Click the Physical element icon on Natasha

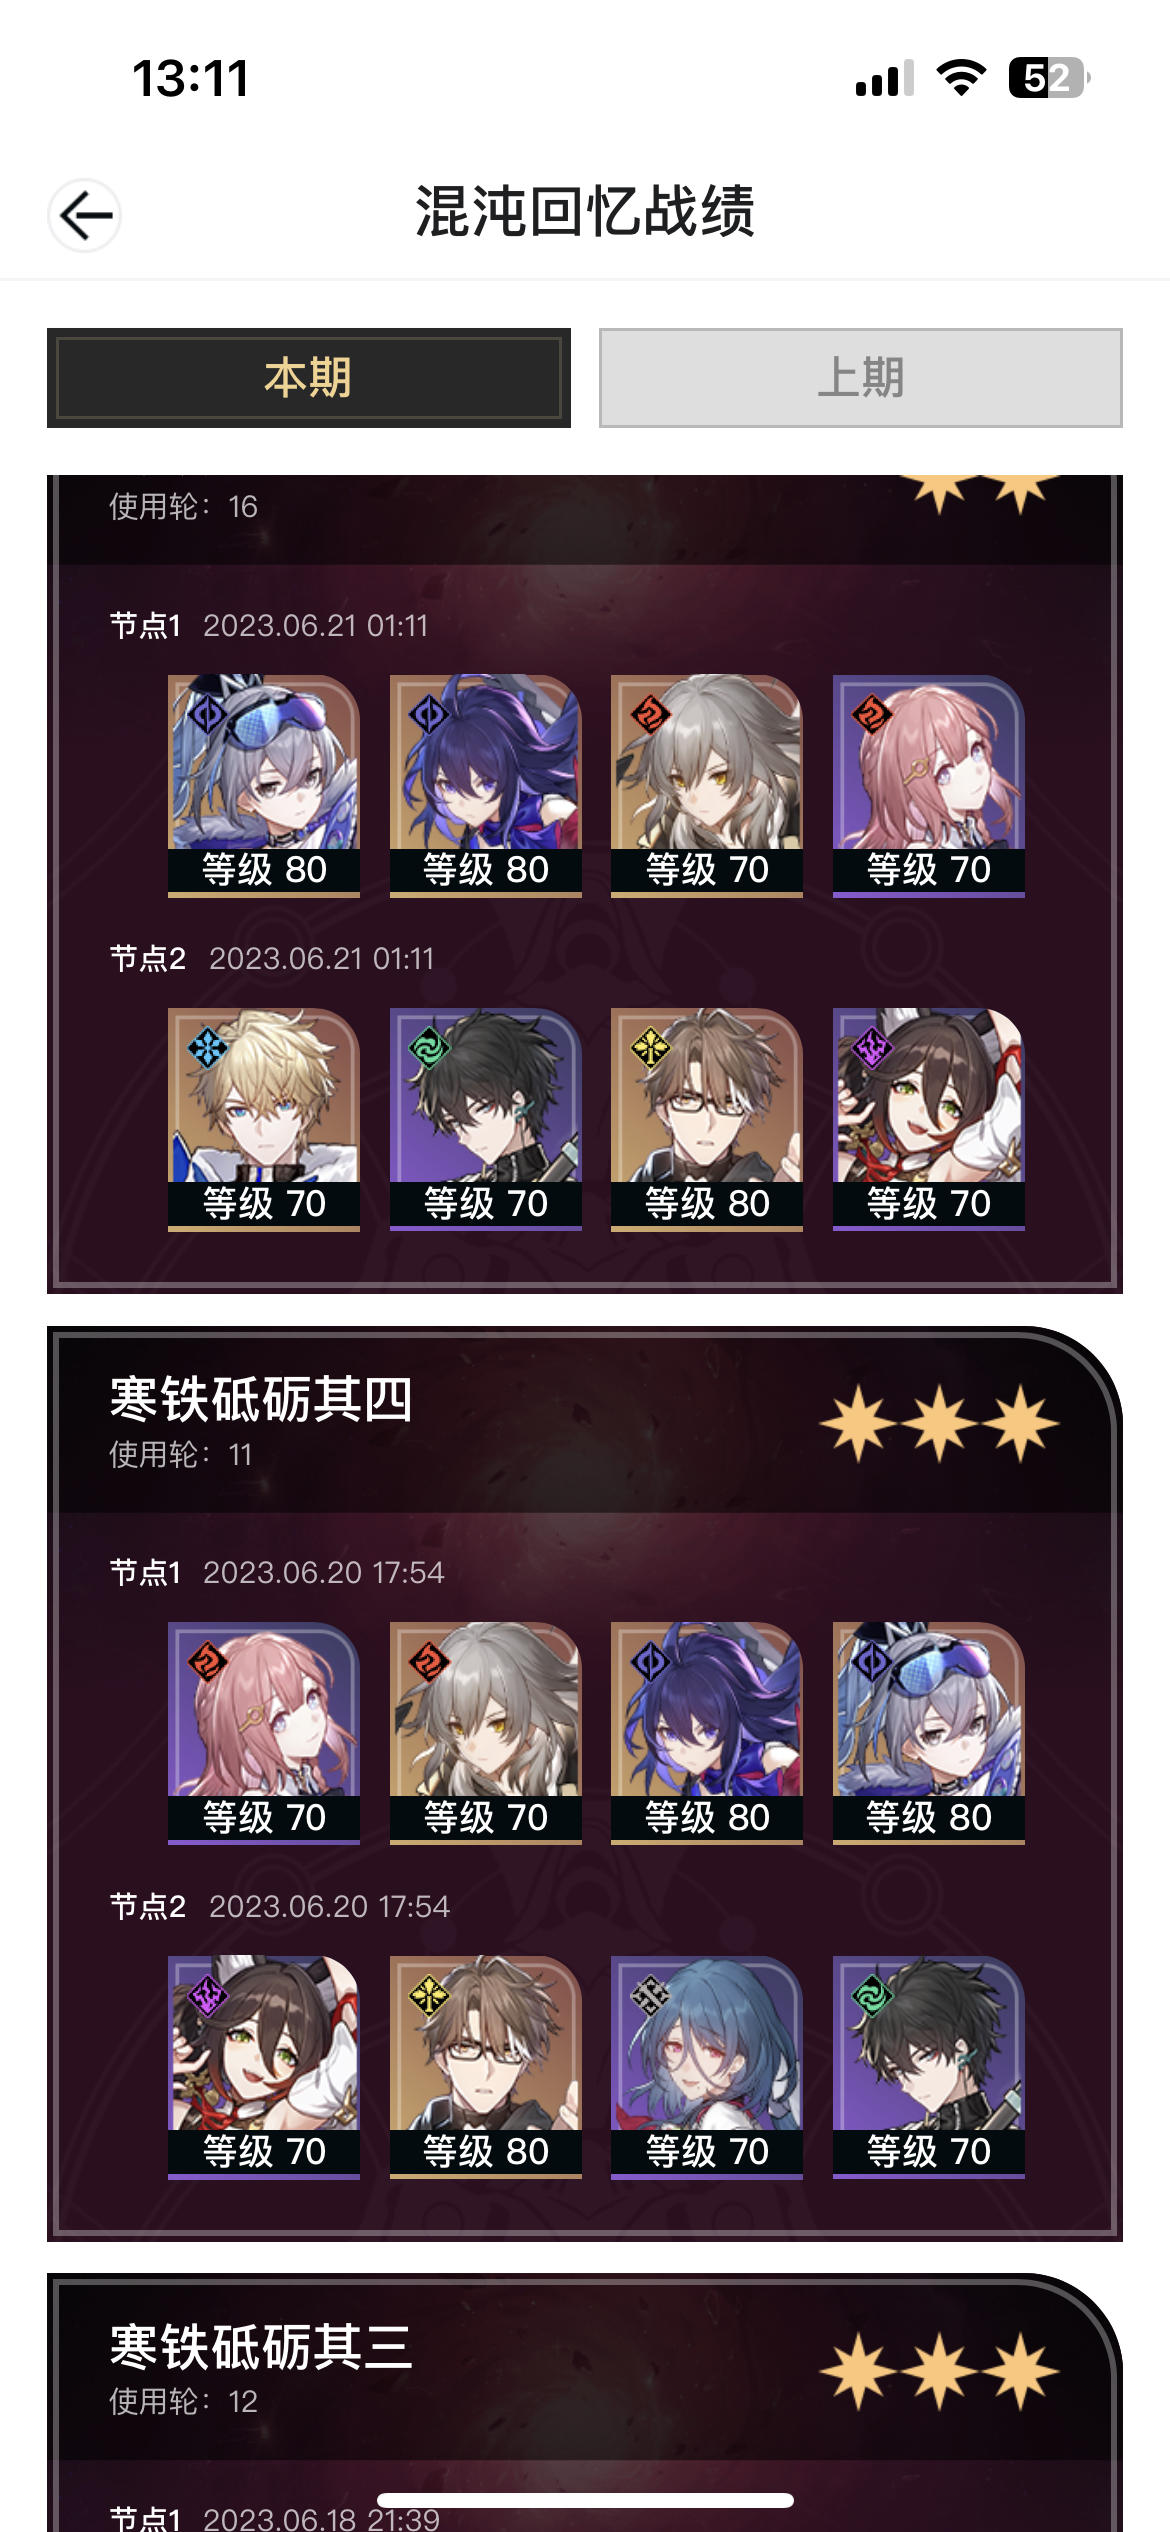pyautogui.click(x=651, y=1996)
